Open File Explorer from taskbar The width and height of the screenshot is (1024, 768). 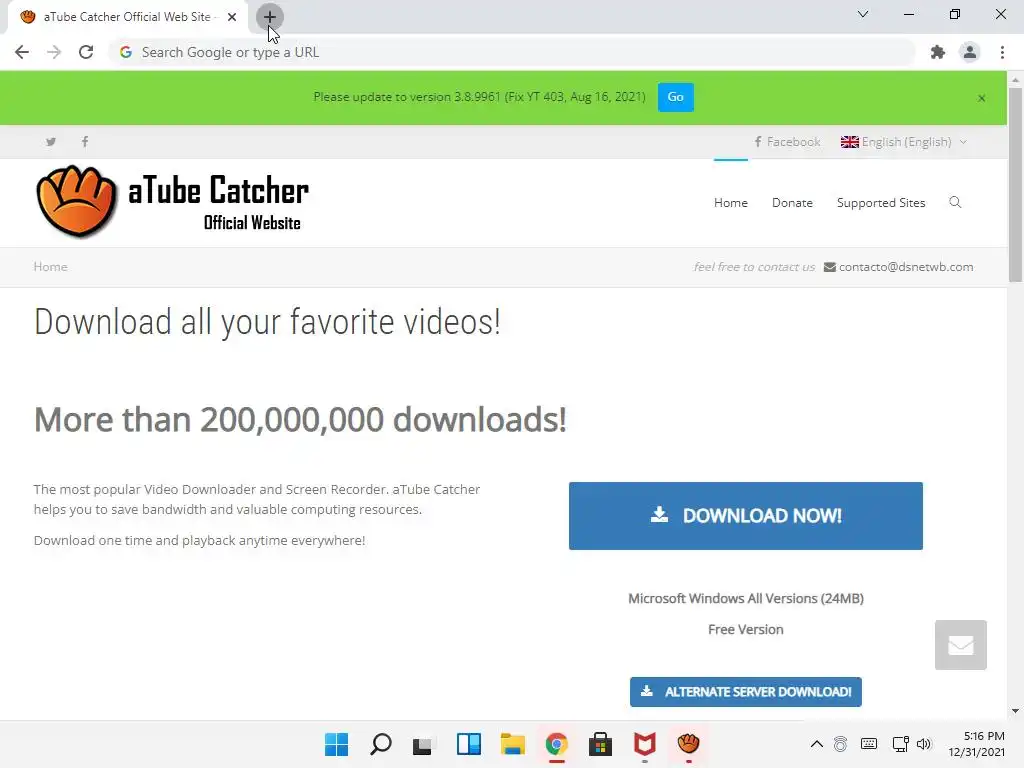513,744
